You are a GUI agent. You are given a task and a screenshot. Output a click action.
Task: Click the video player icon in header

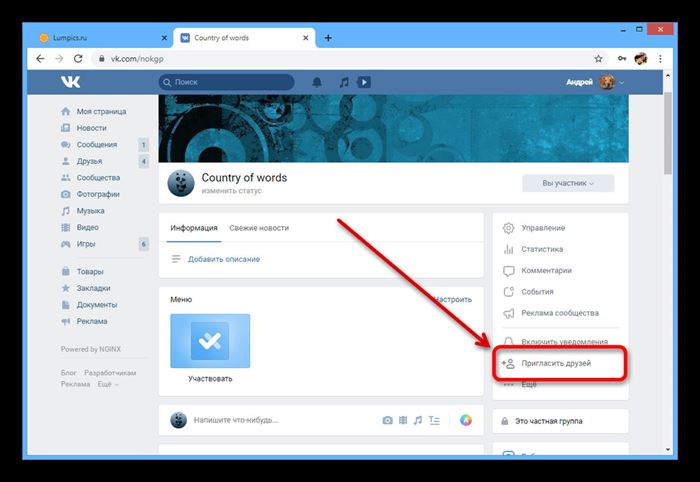(x=364, y=82)
